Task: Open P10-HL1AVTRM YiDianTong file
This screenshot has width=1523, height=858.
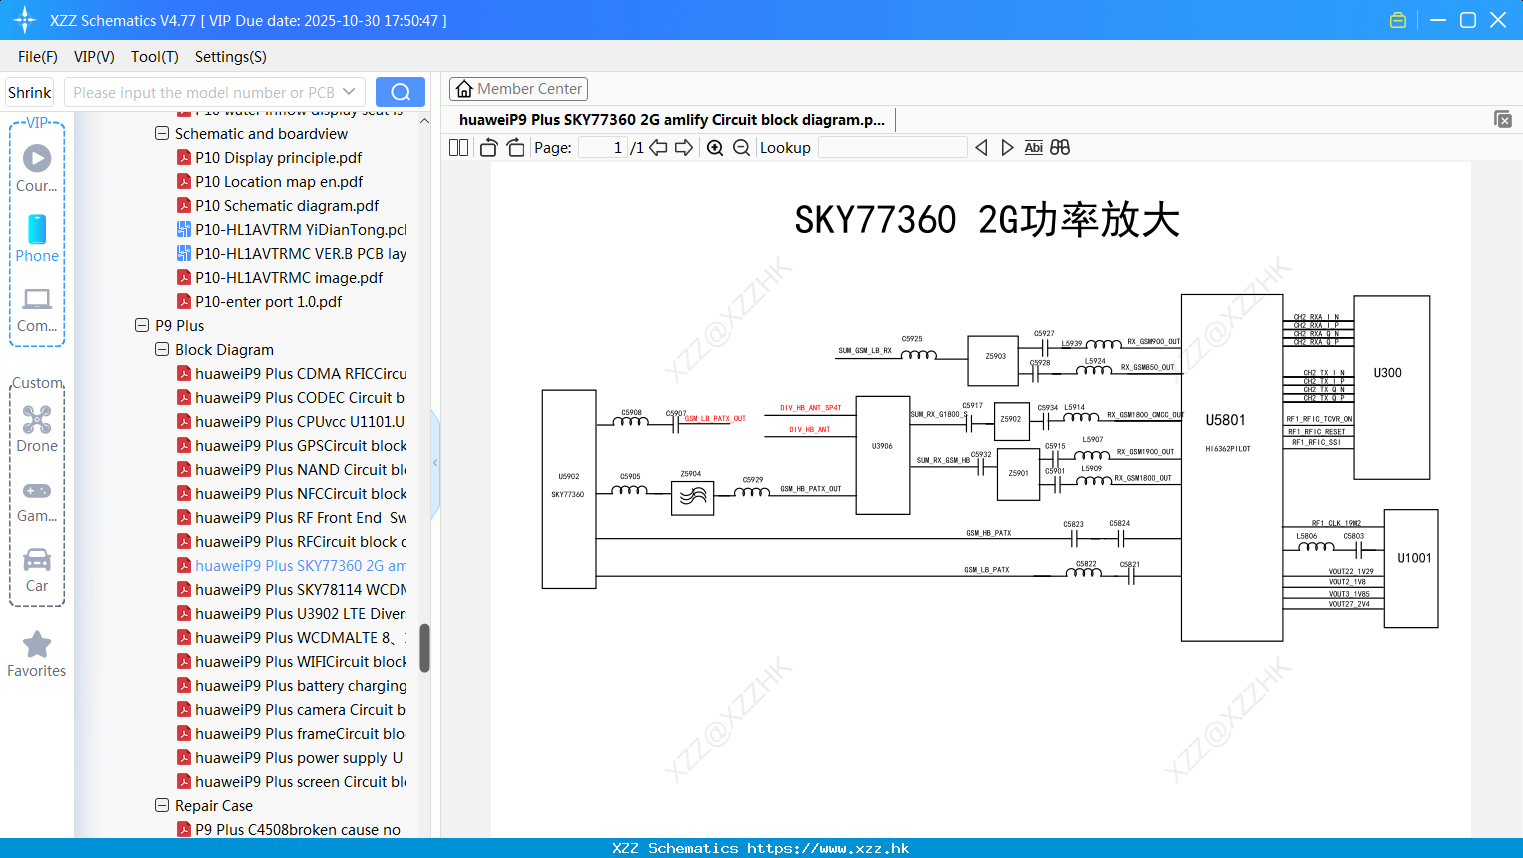Action: click(291, 229)
